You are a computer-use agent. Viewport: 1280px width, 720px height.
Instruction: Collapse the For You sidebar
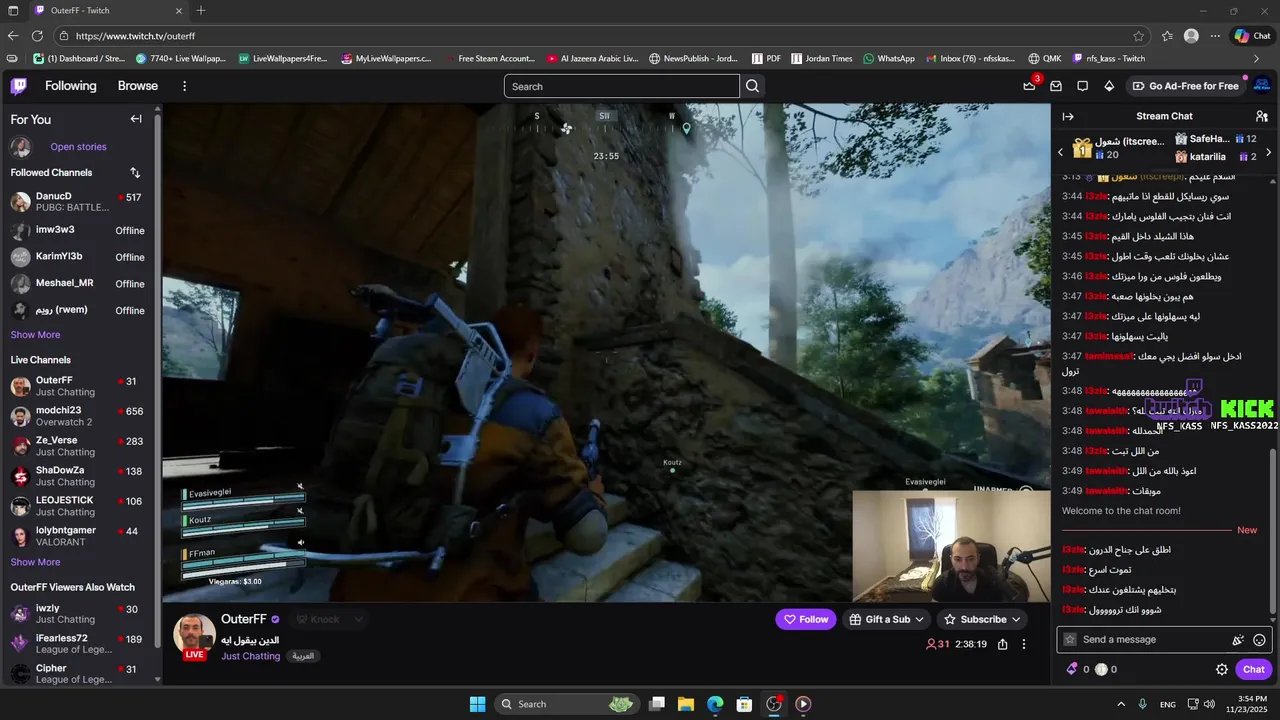click(x=136, y=119)
